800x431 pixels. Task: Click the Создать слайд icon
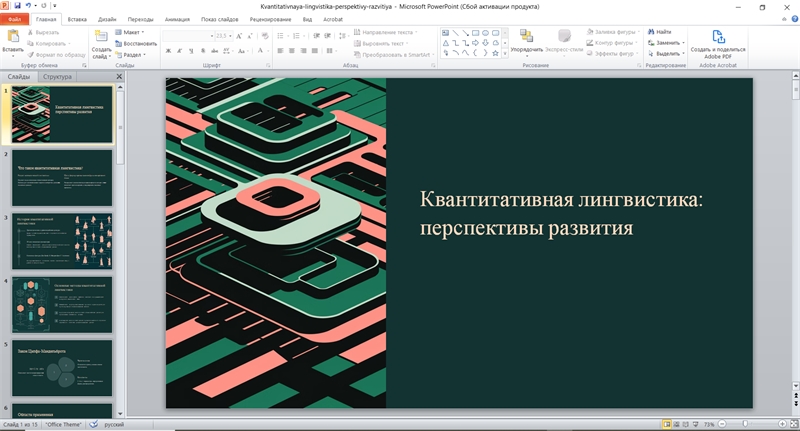101,37
